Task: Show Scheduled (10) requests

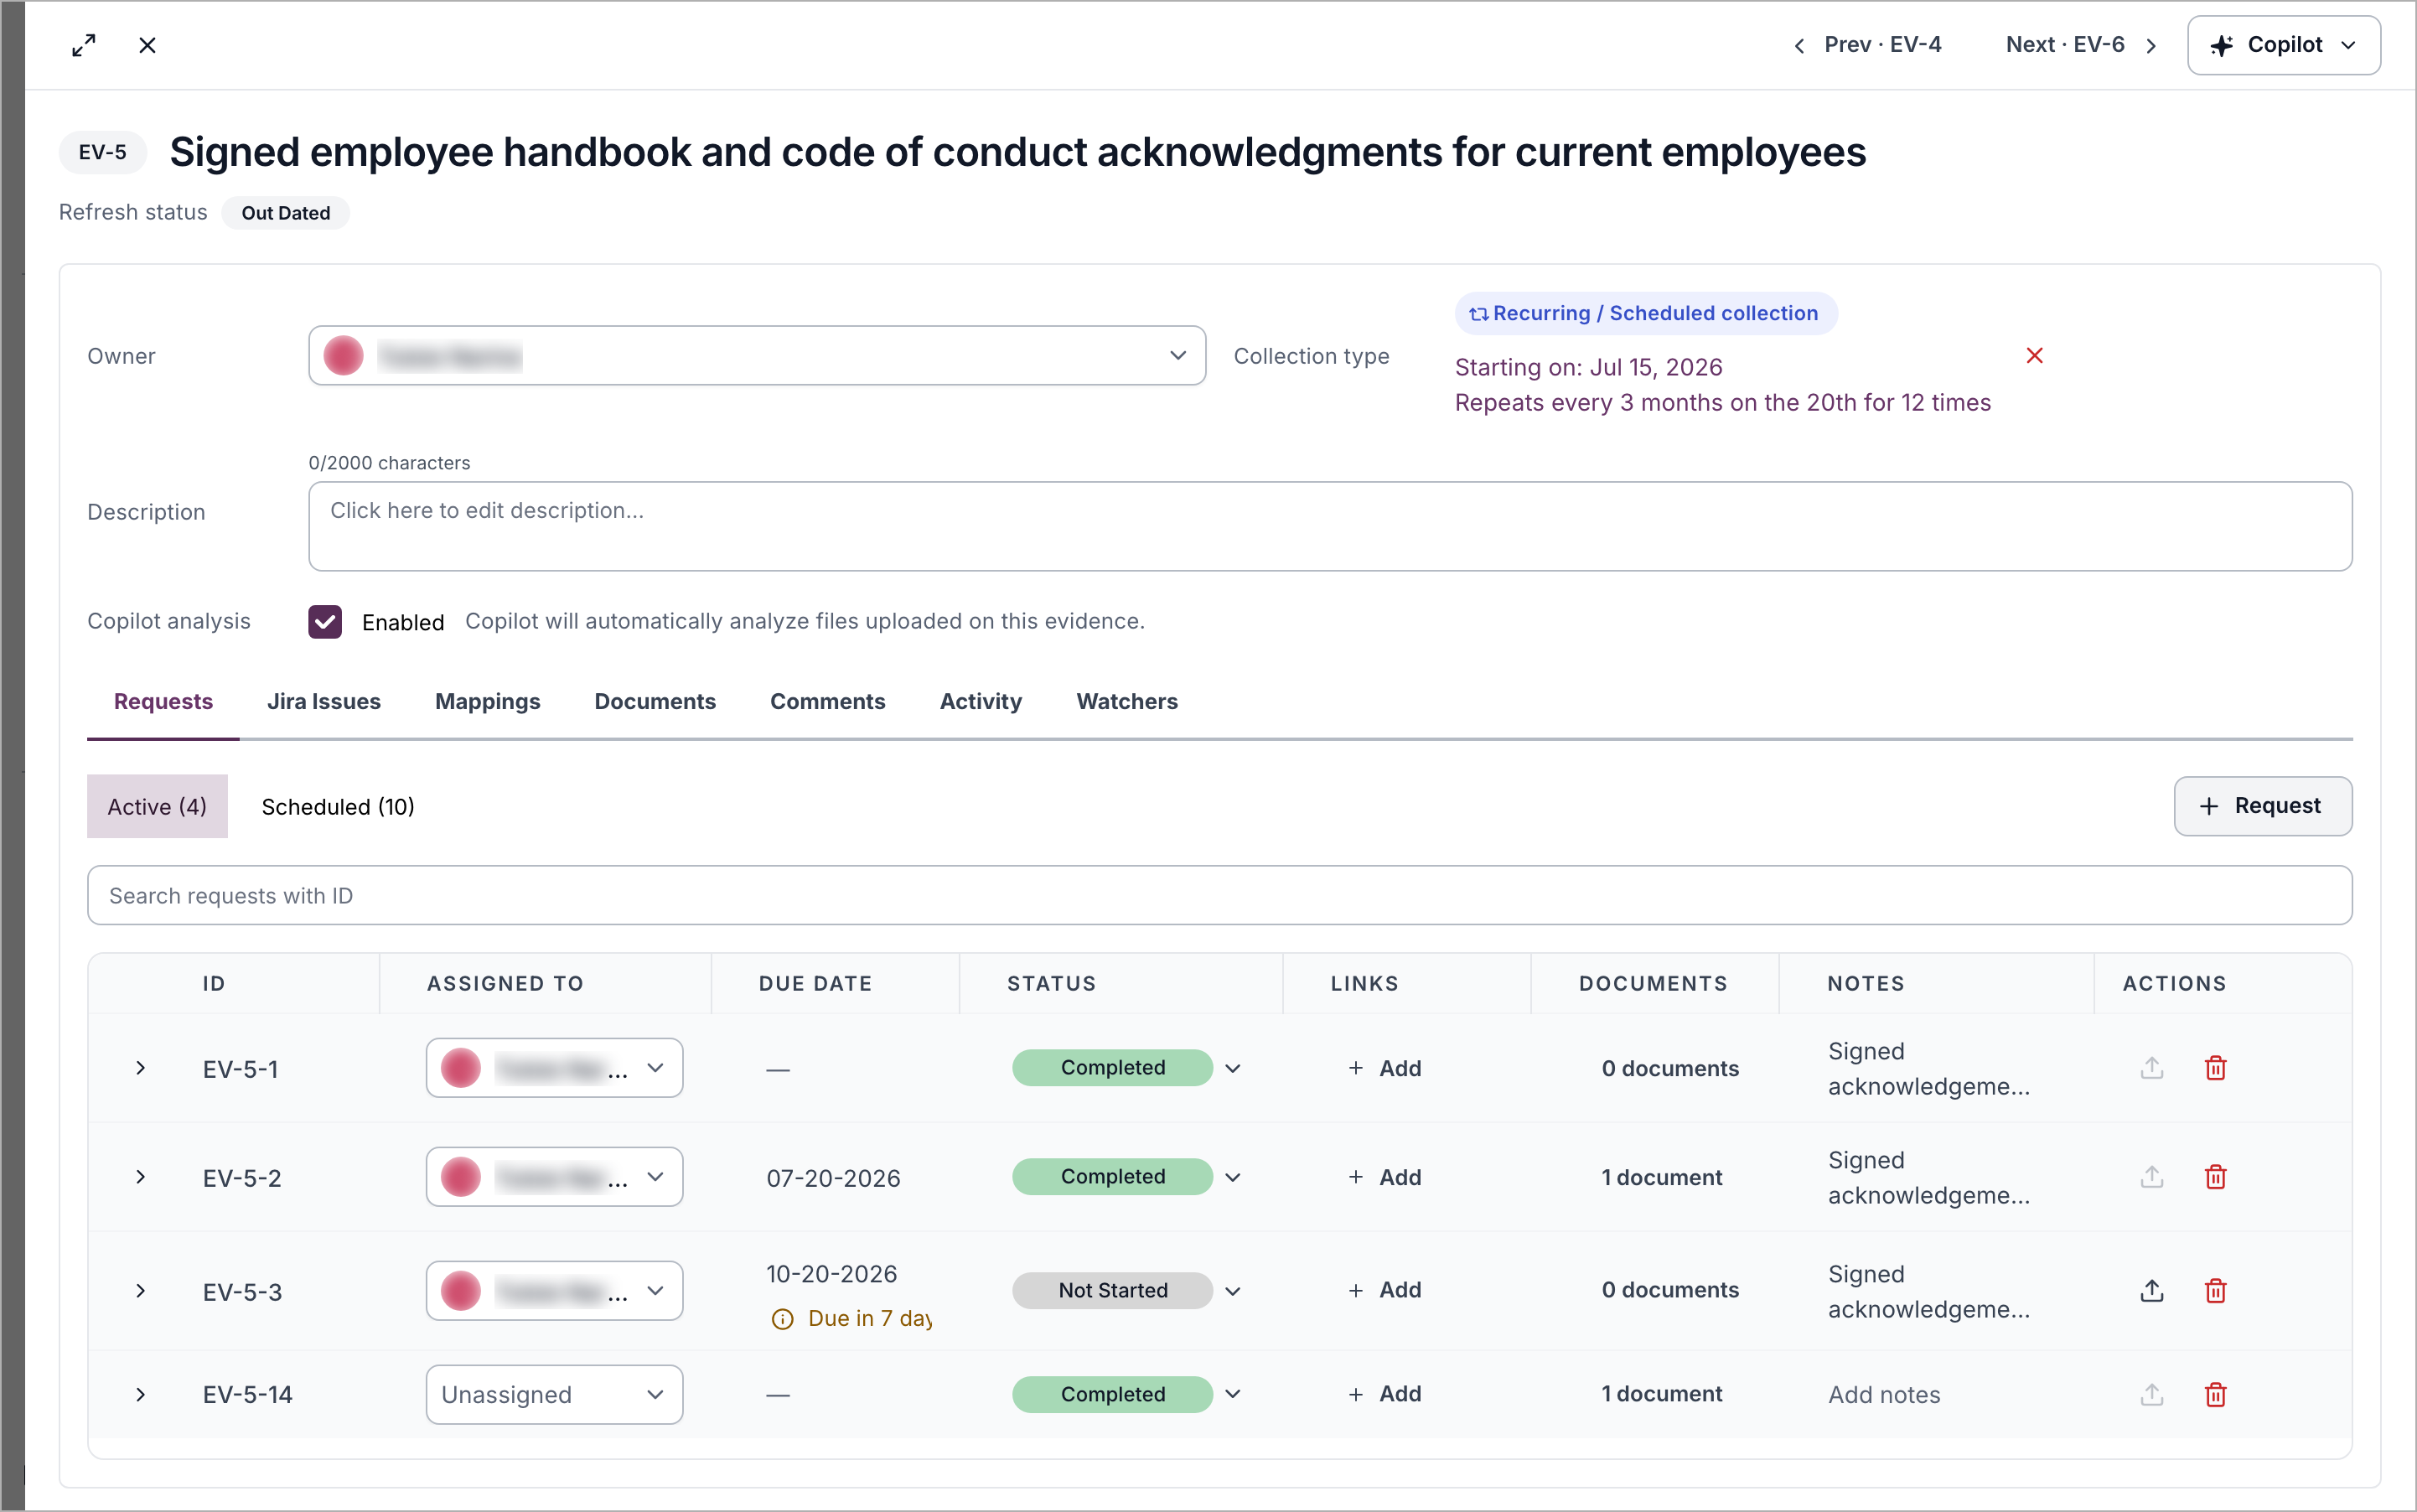Action: 338,806
